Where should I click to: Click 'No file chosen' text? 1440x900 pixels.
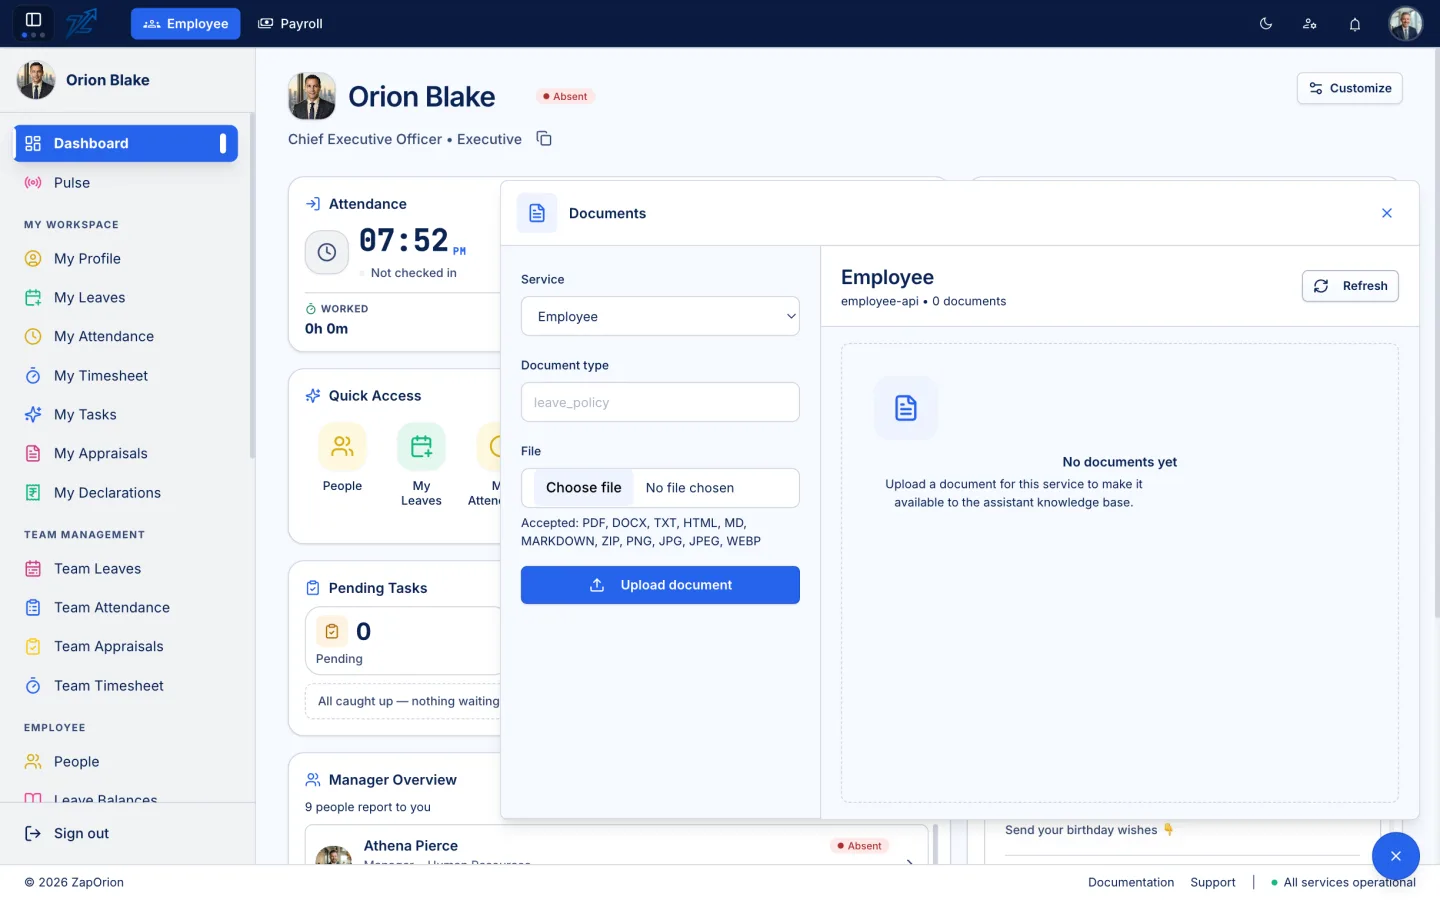[690, 488]
